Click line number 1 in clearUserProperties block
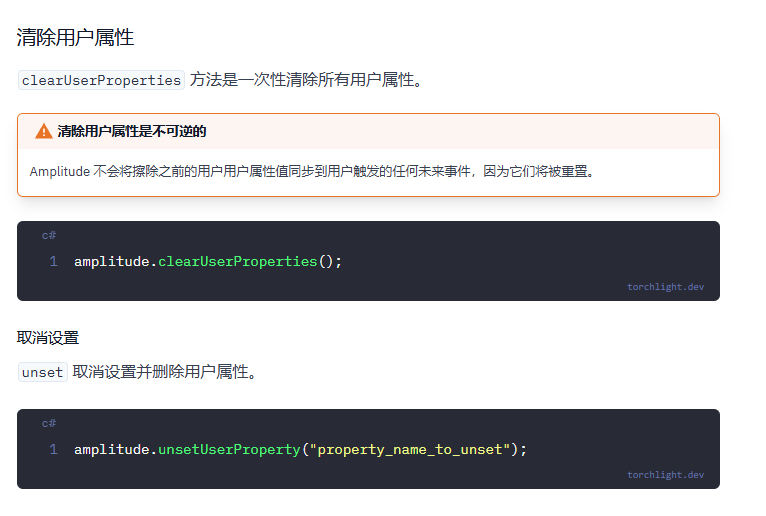766x516 pixels. pyautogui.click(x=53, y=261)
